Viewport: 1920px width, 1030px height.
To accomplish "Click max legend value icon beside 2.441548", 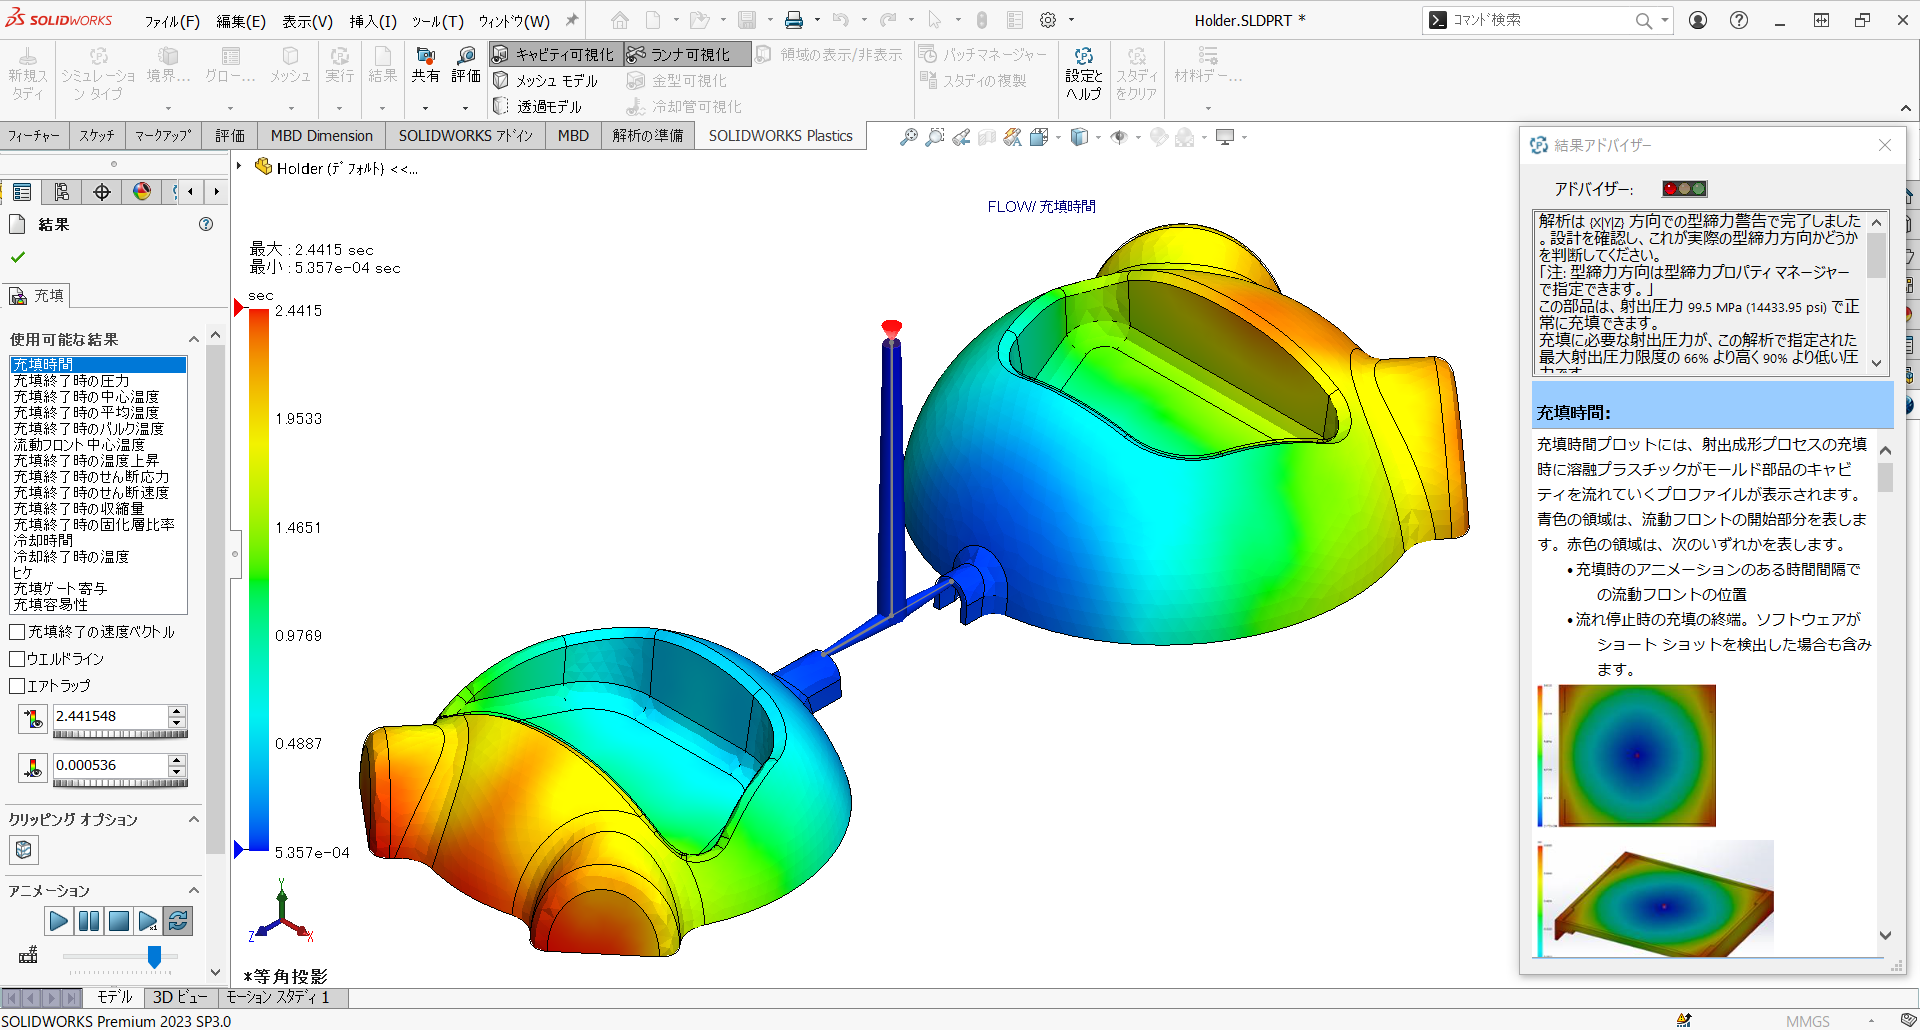I will tap(33, 718).
